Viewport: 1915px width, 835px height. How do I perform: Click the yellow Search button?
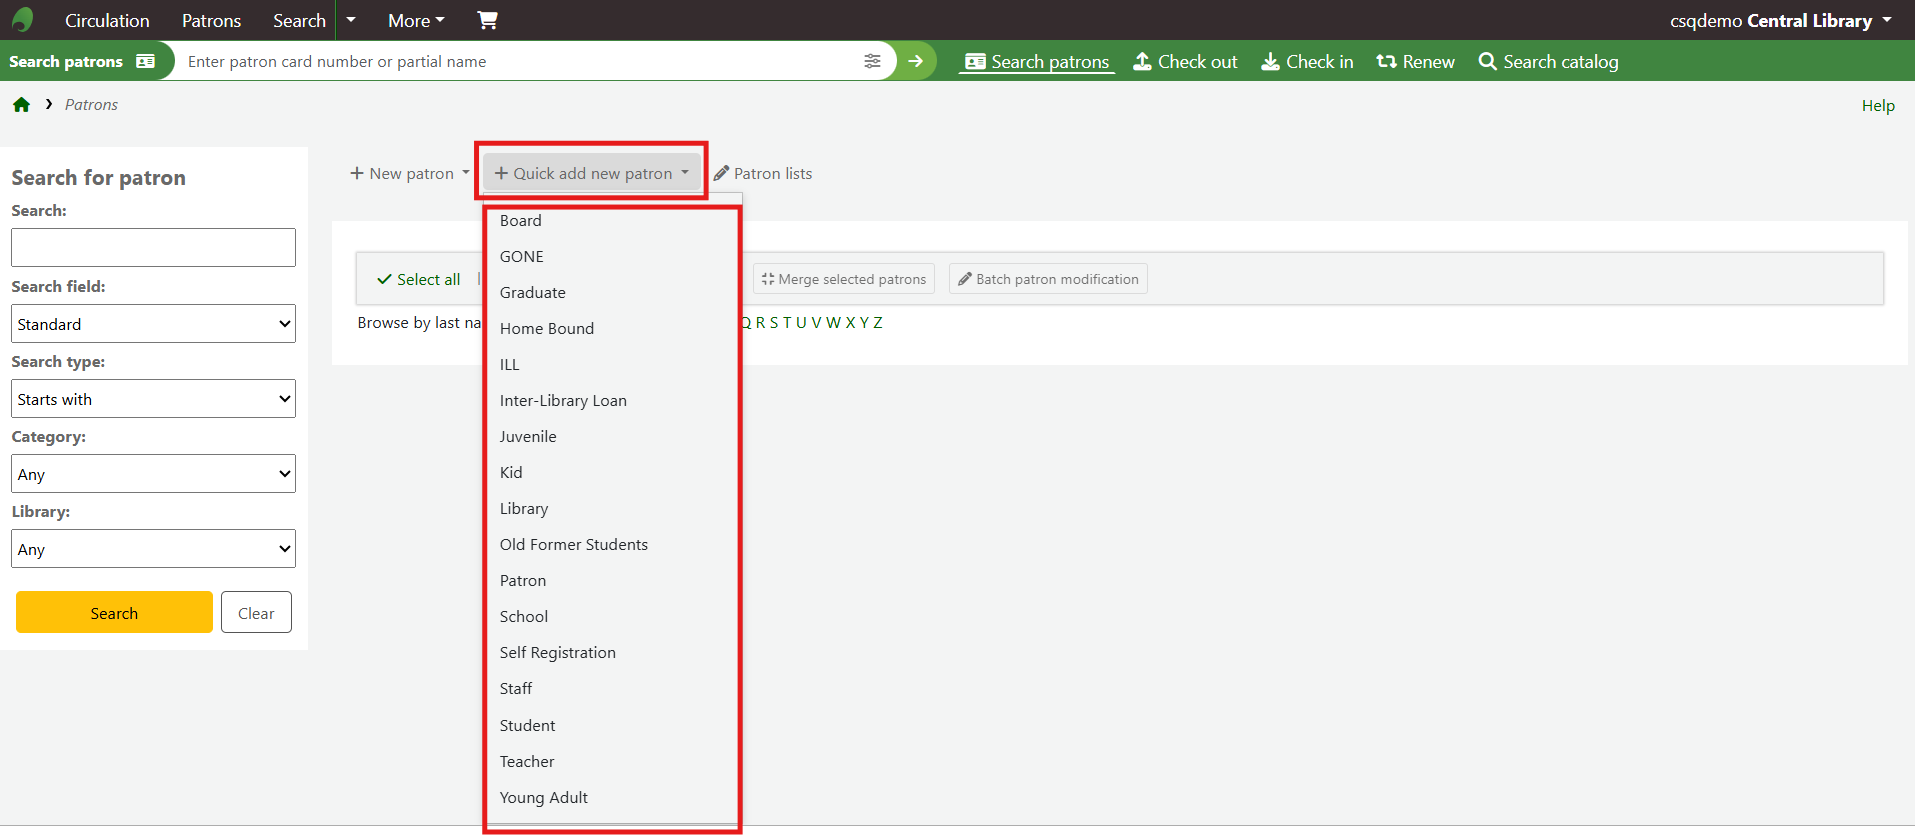[x=114, y=613]
